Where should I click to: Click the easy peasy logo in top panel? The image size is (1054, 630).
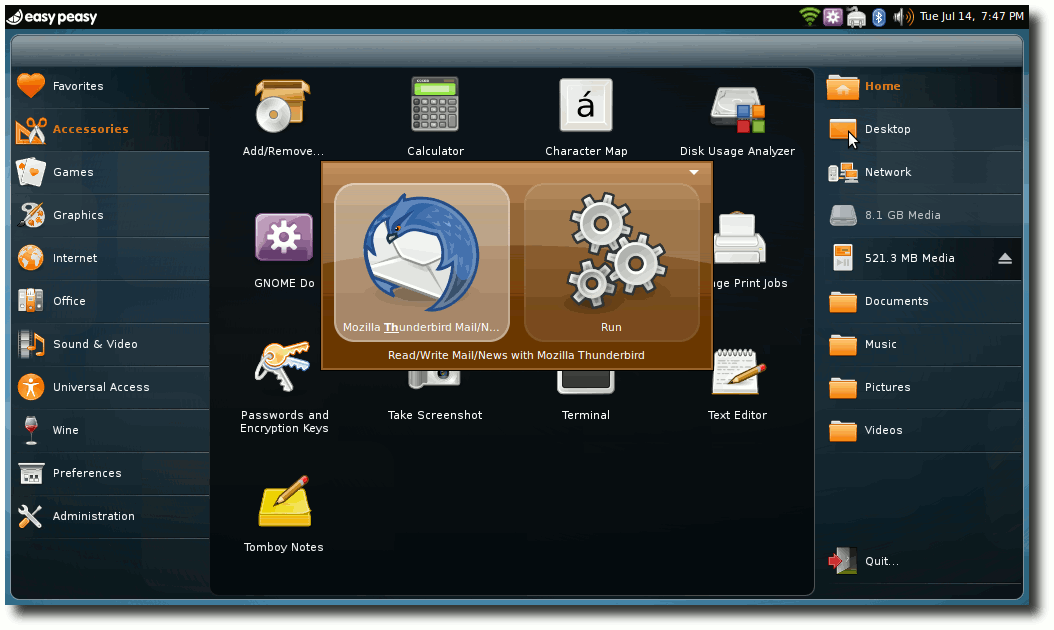pos(52,17)
